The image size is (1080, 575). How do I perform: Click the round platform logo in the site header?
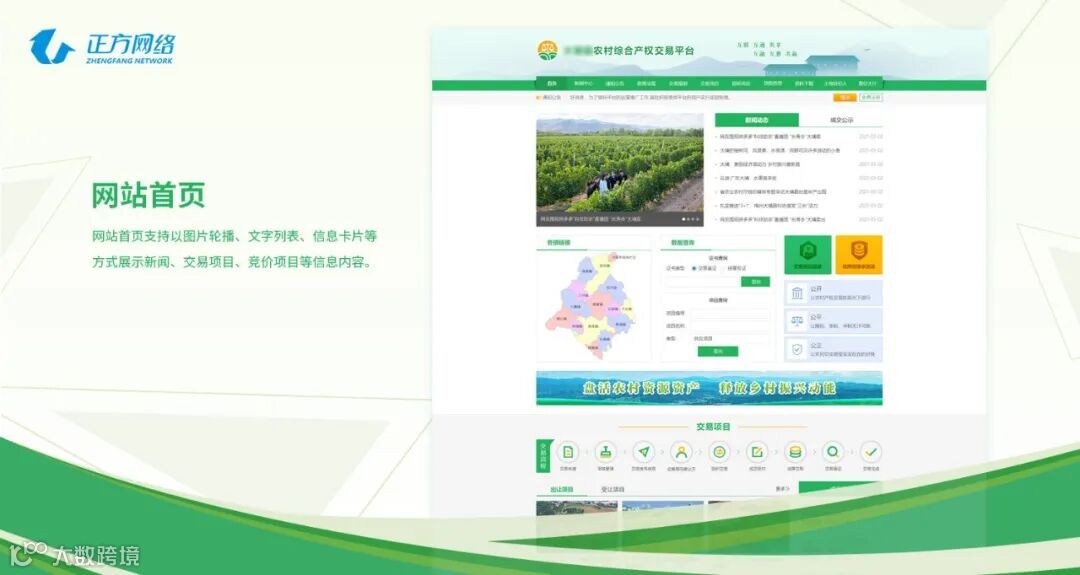(548, 50)
